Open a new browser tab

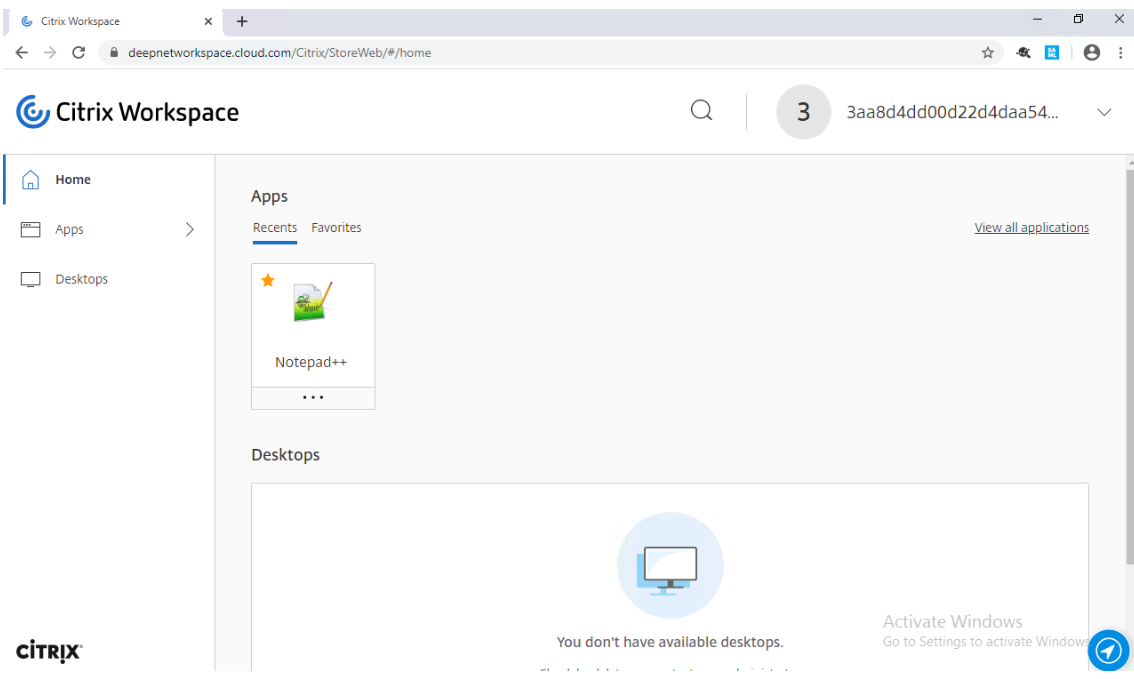[x=242, y=21]
